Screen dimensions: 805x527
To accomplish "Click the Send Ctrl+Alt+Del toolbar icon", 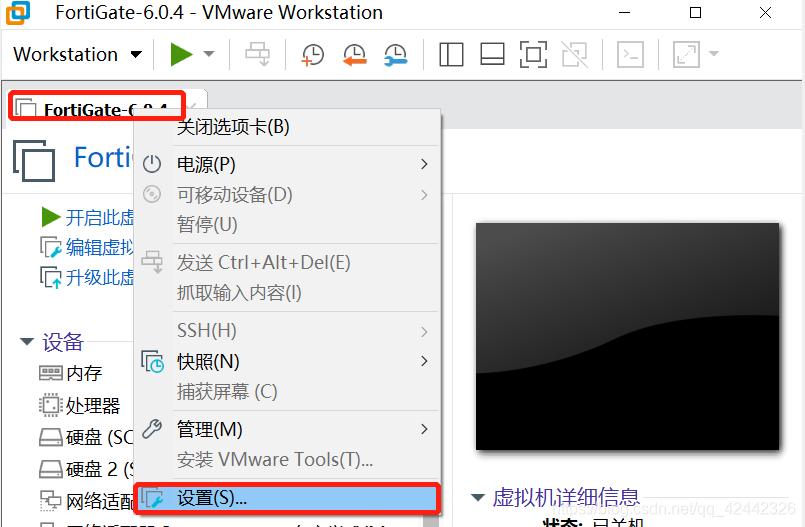I will tap(257, 54).
